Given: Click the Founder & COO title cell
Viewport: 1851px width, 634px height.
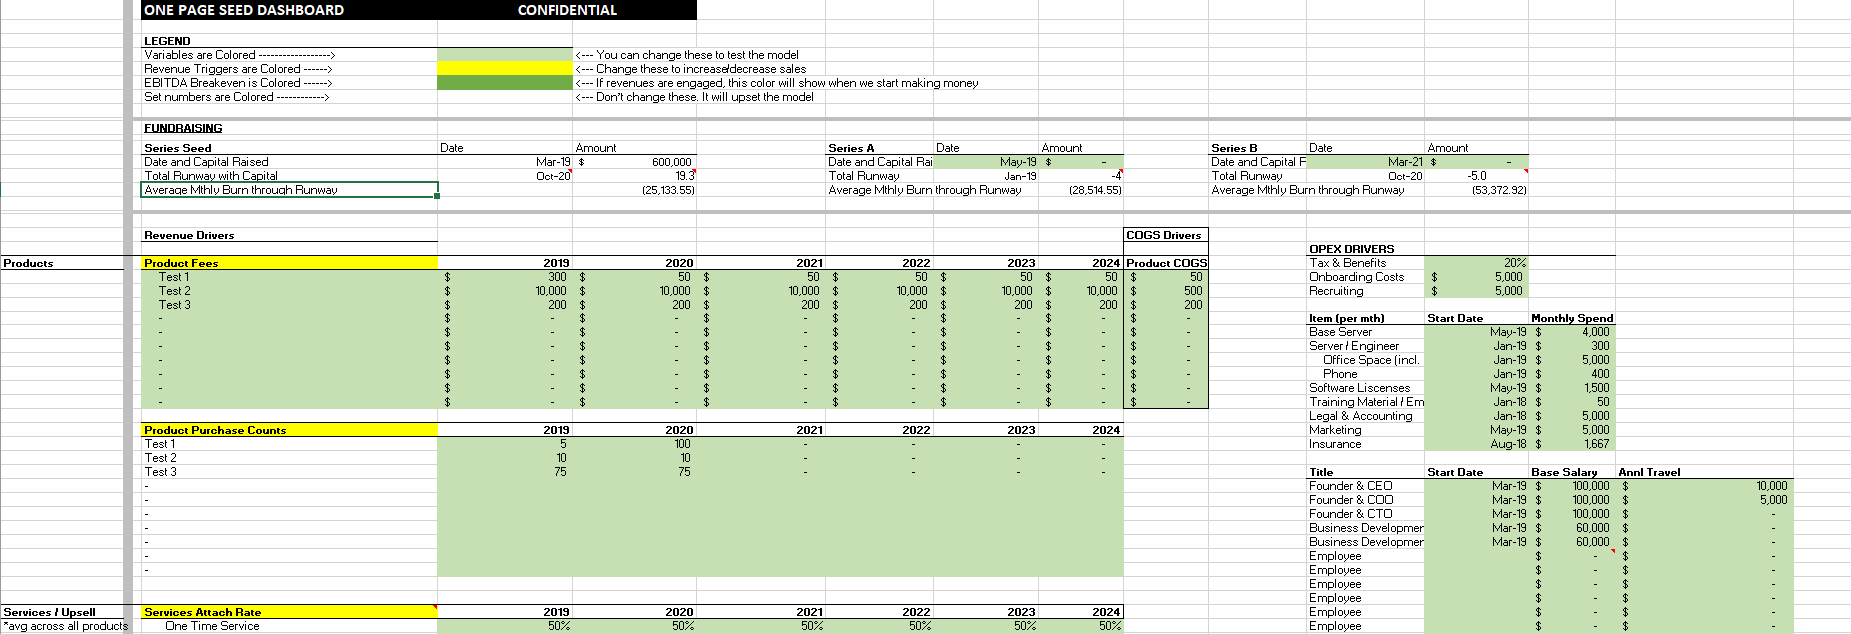Looking at the screenshot, I should [x=1351, y=500].
